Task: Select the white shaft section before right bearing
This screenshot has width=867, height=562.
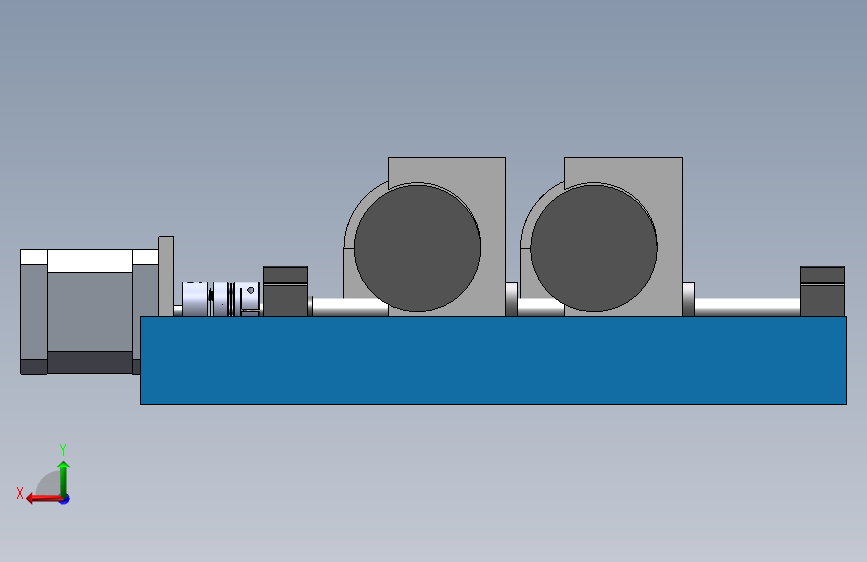Action: coord(747,307)
